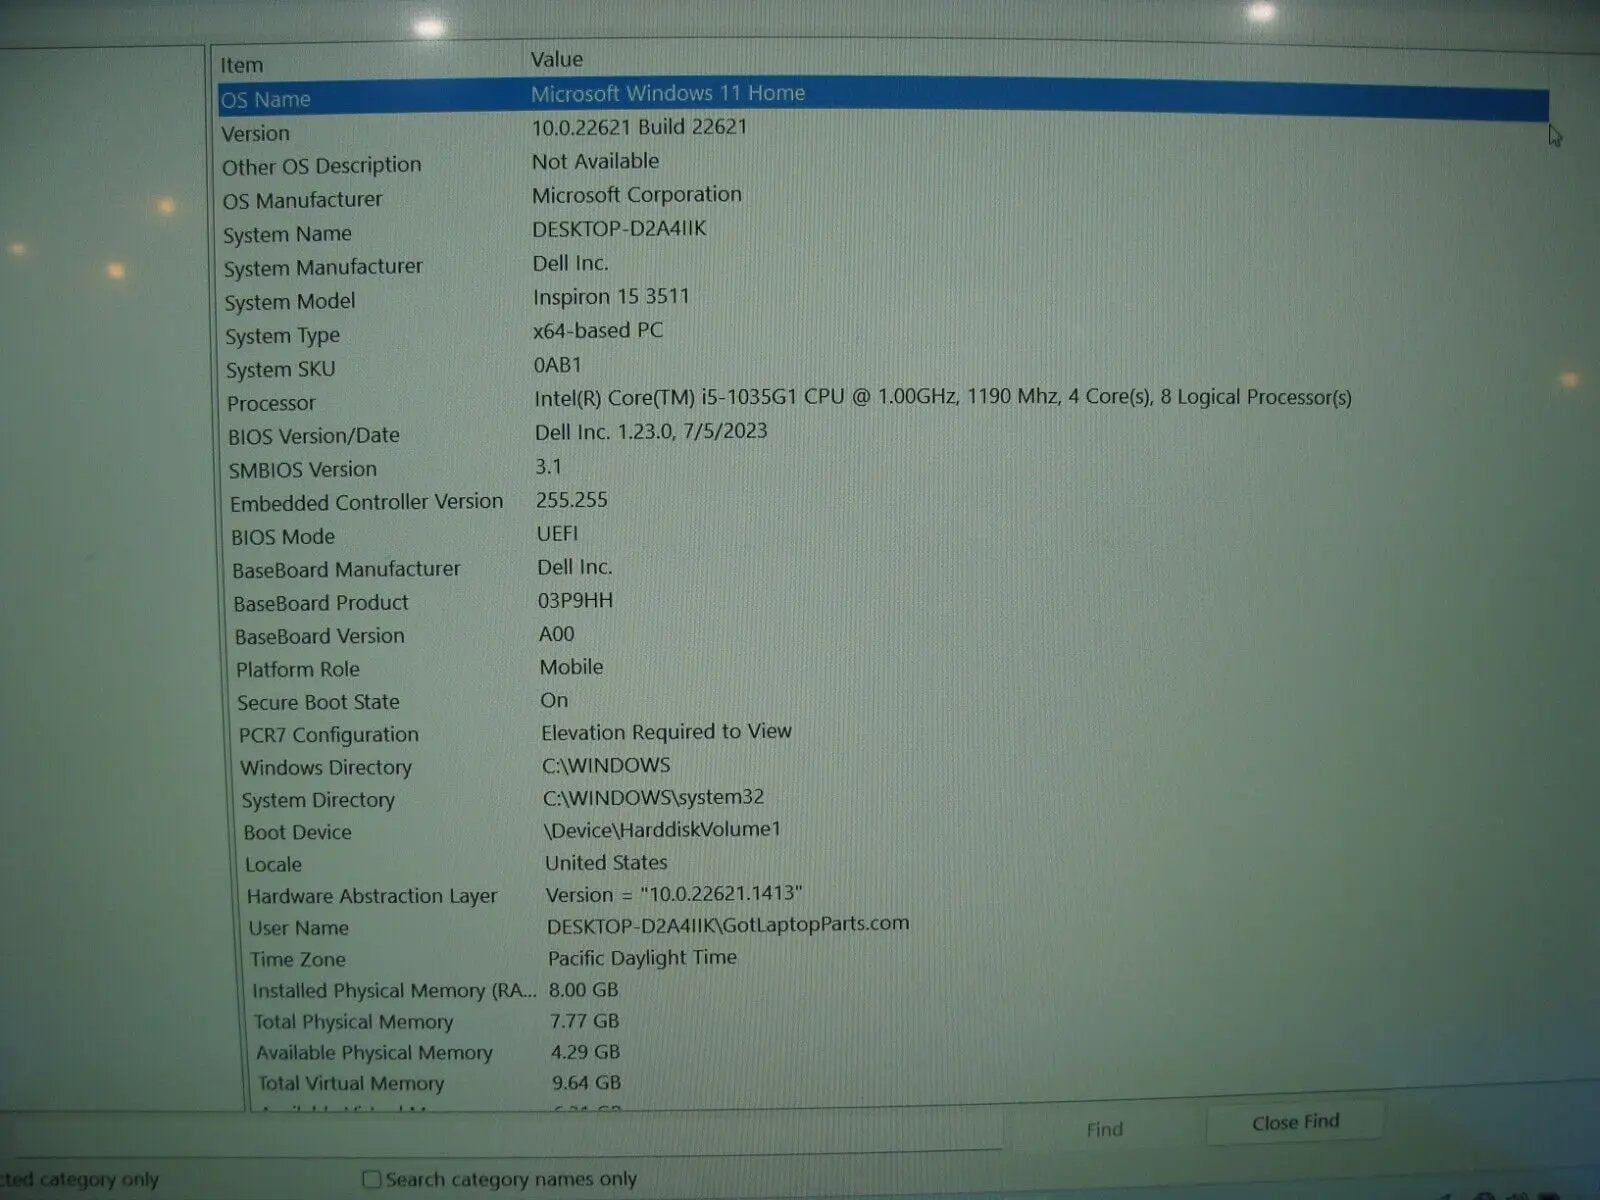The width and height of the screenshot is (1600, 1200).
Task: Select the Embedded Controller Version row
Action: pos(367,502)
